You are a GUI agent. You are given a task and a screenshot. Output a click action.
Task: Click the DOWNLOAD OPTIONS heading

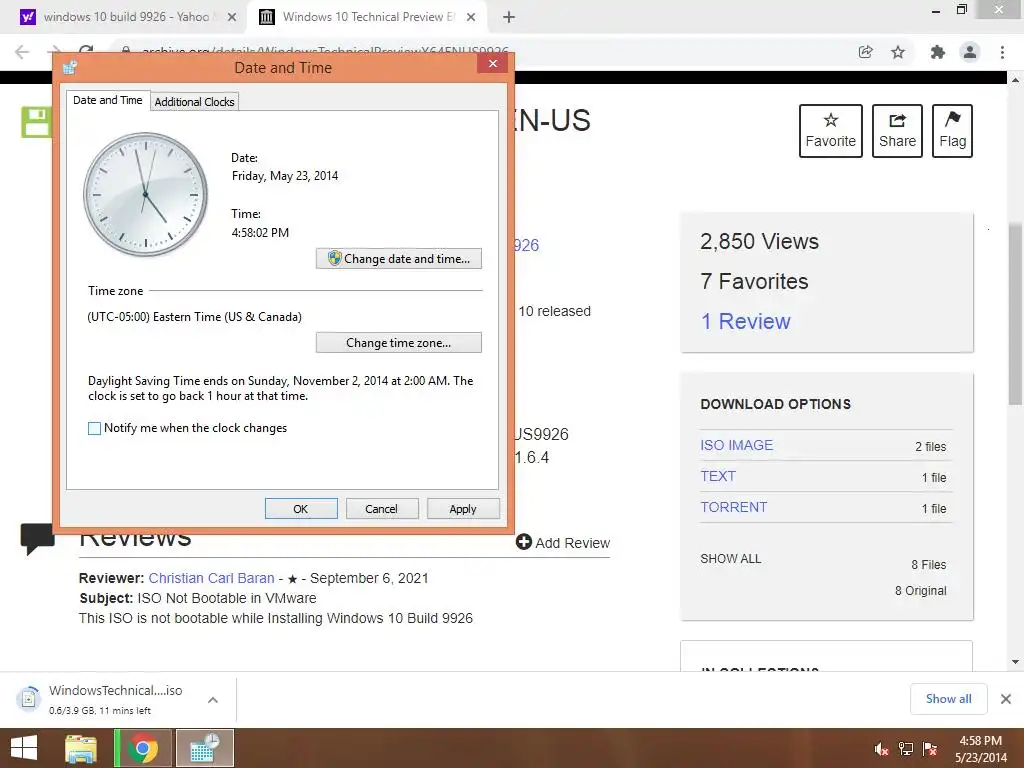[x=776, y=404]
